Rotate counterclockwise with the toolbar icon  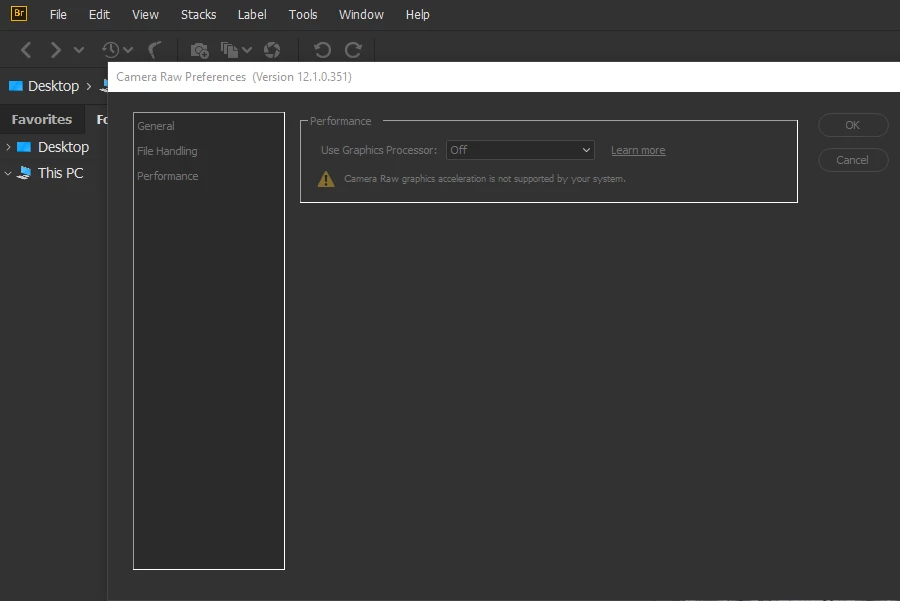[322, 50]
